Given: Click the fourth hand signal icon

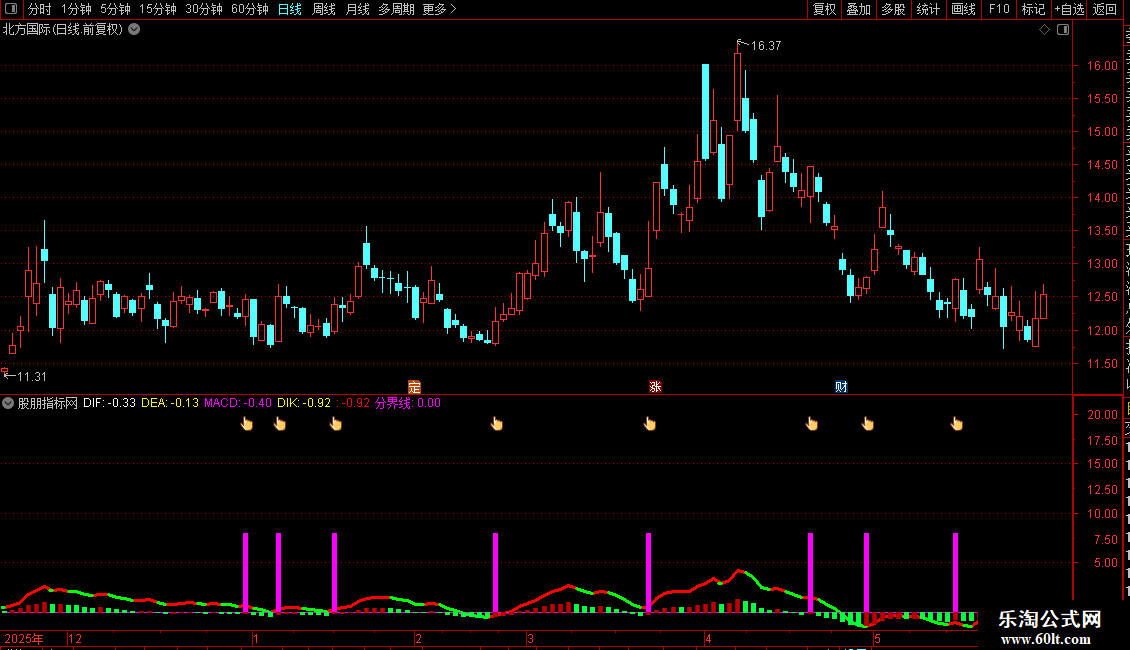Looking at the screenshot, I should [497, 424].
